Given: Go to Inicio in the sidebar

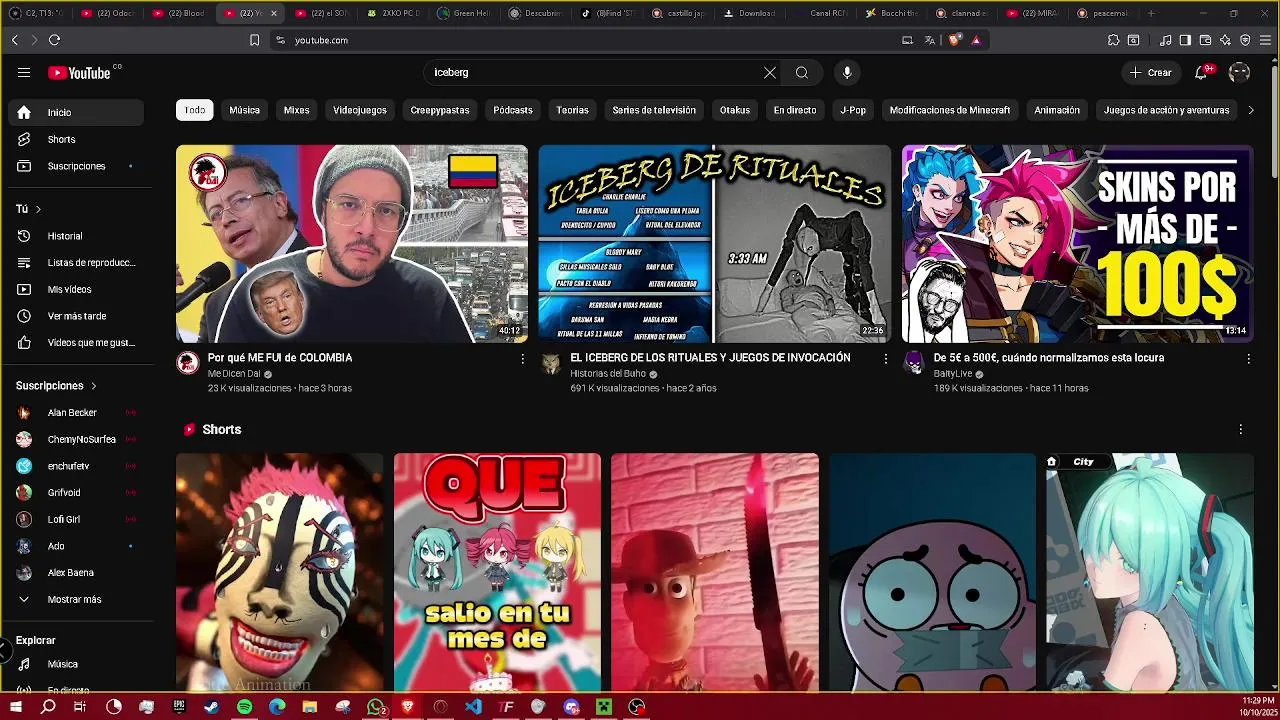Looking at the screenshot, I should [x=76, y=112].
